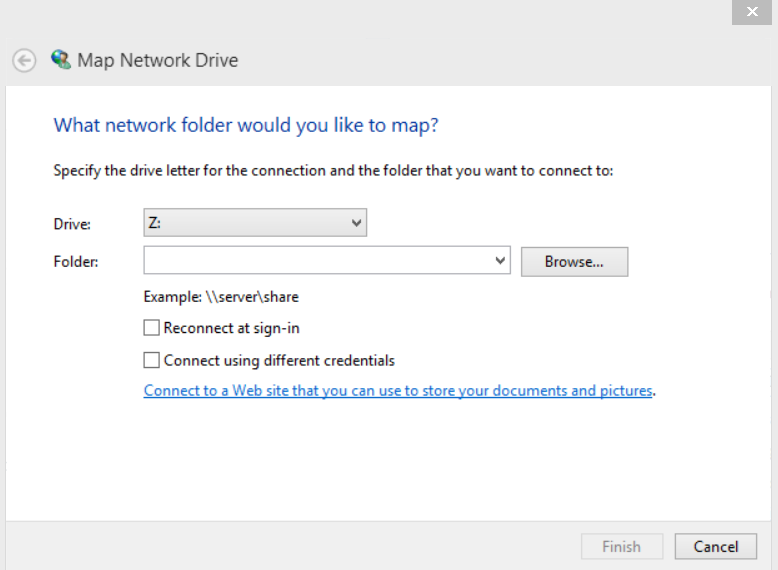Tick the Connect using different credentials checkbox
The image size is (778, 570).
tap(152, 360)
